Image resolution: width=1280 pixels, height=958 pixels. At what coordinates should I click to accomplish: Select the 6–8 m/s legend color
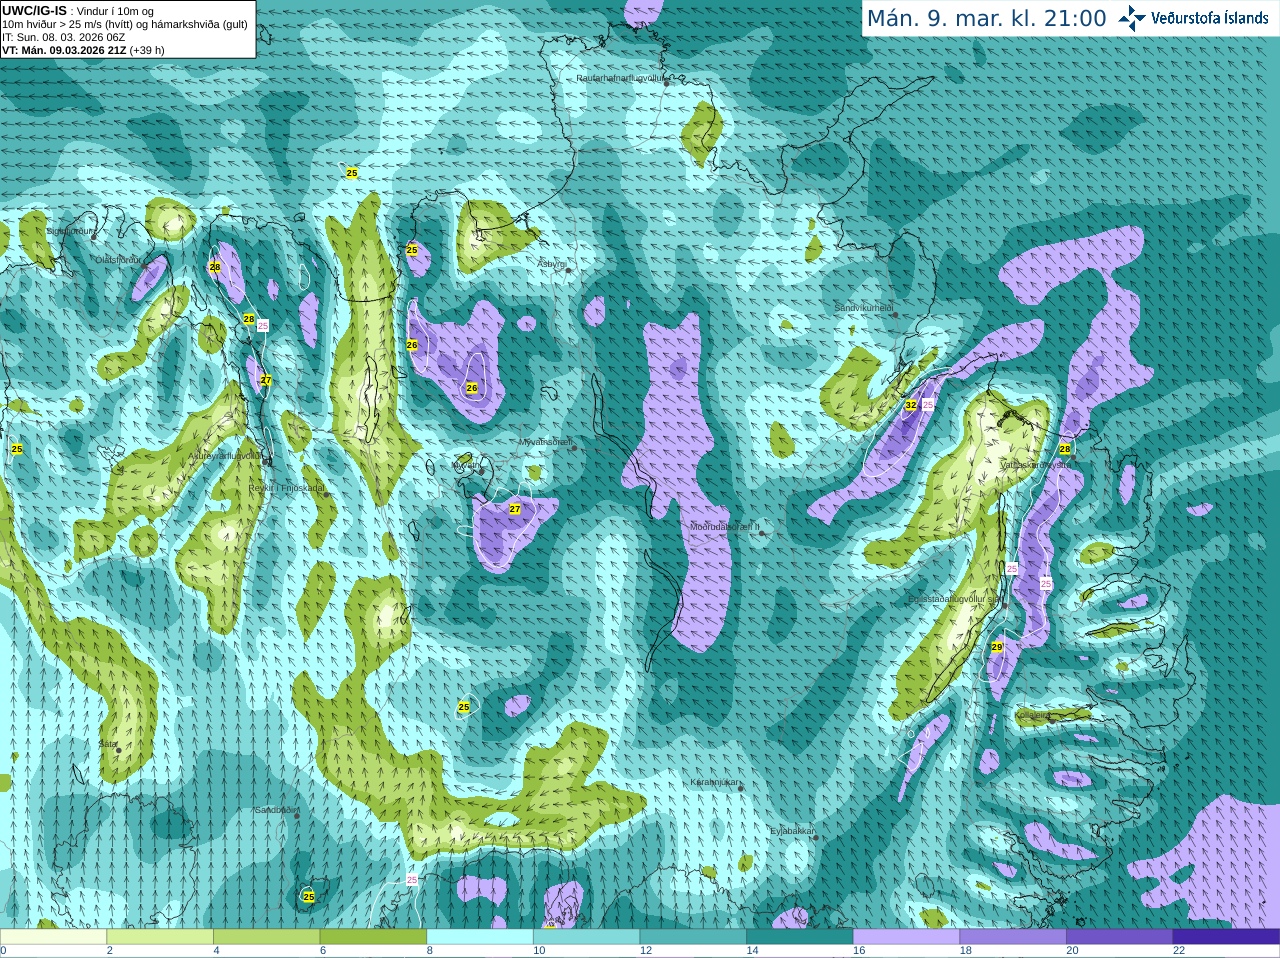pos(373,936)
